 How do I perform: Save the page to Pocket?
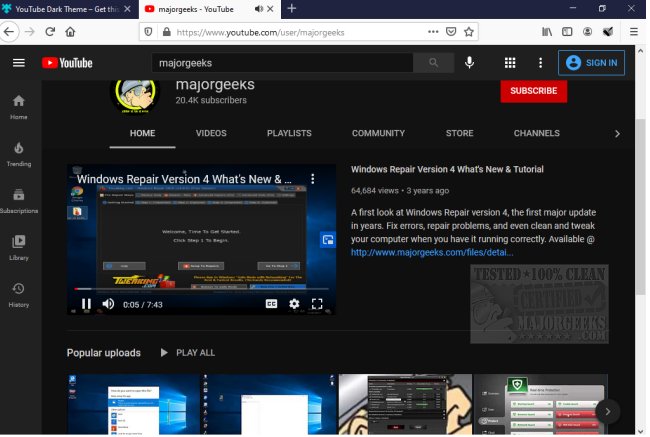tap(451, 32)
